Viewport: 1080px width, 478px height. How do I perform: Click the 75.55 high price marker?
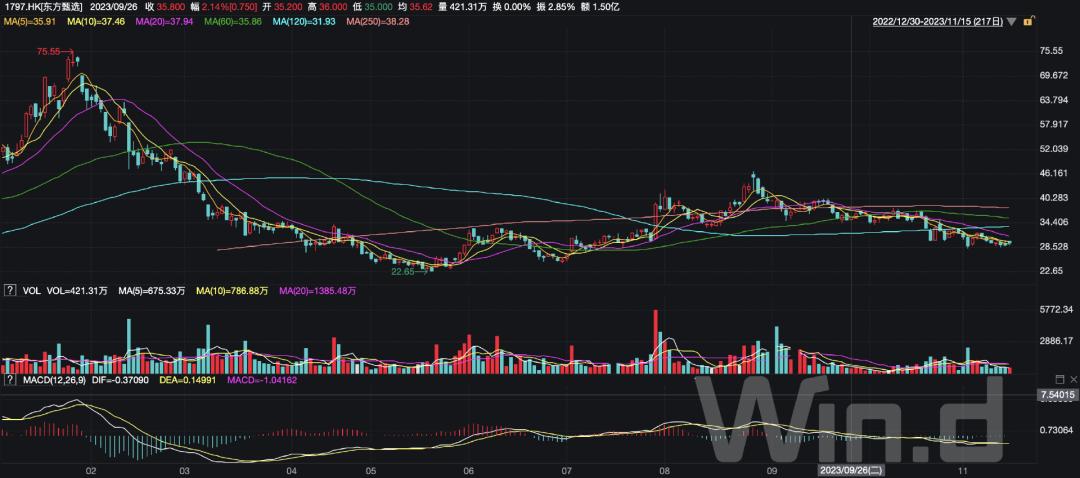(x=50, y=51)
